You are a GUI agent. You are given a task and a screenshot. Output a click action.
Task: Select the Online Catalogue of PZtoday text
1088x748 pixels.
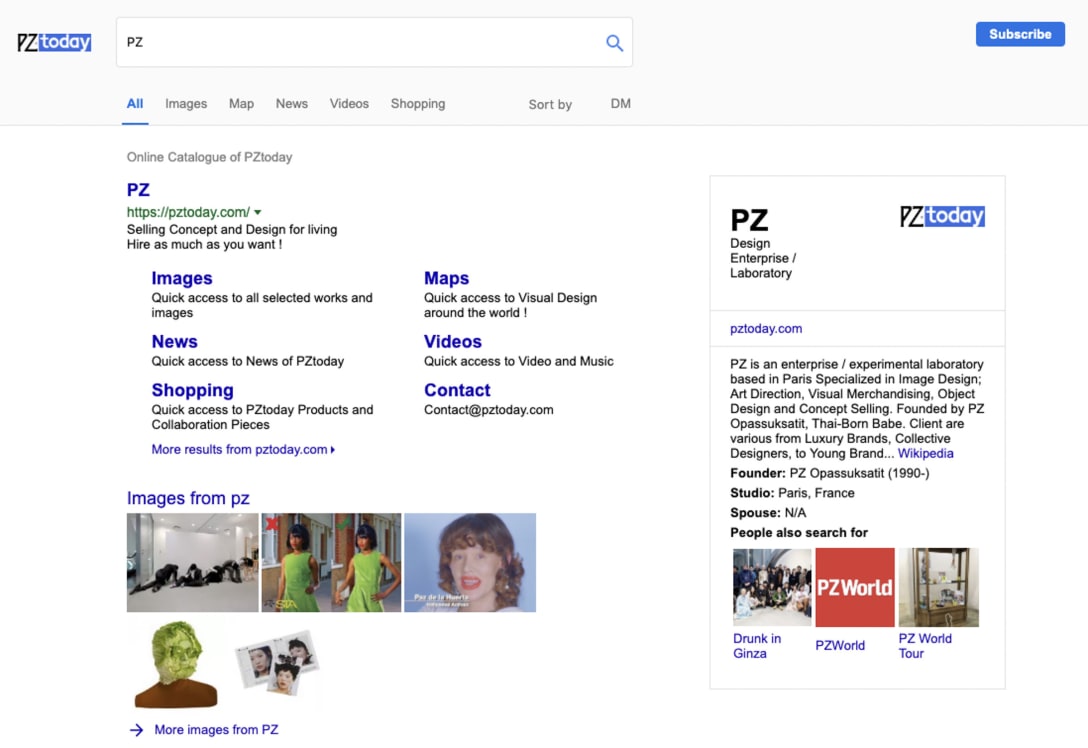coord(209,158)
